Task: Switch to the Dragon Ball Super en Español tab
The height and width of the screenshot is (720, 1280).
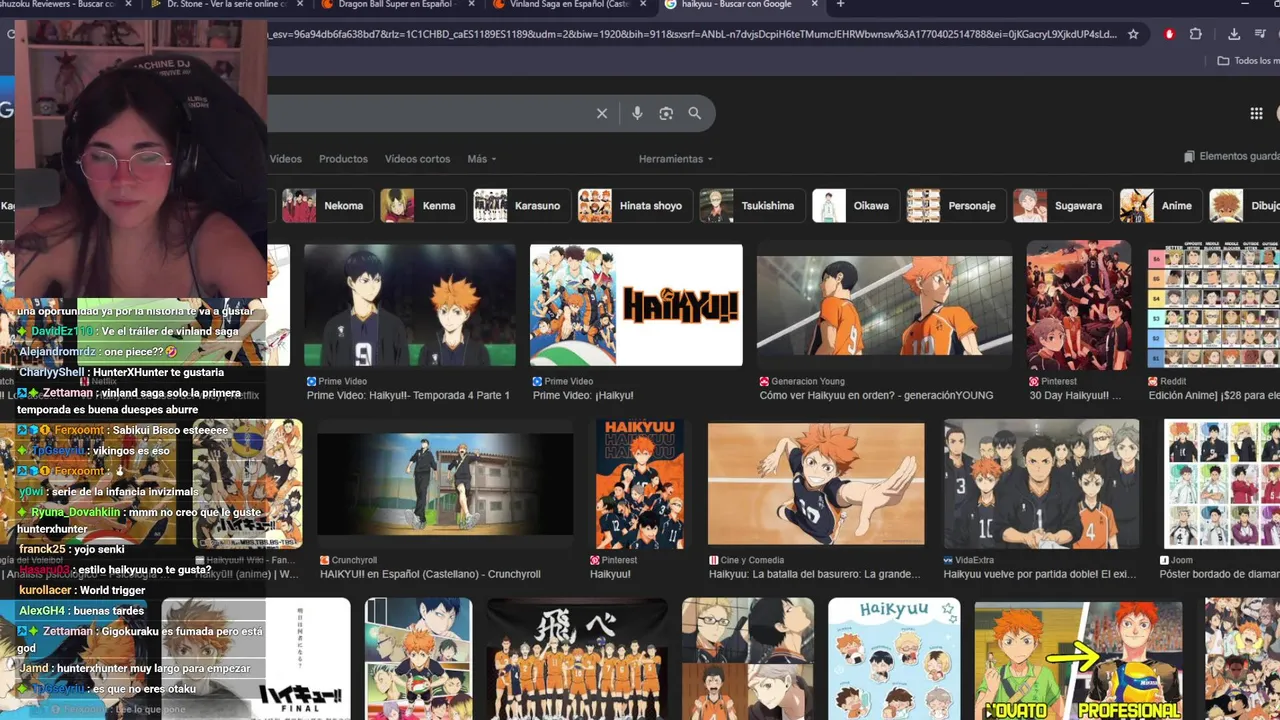Action: (x=395, y=5)
